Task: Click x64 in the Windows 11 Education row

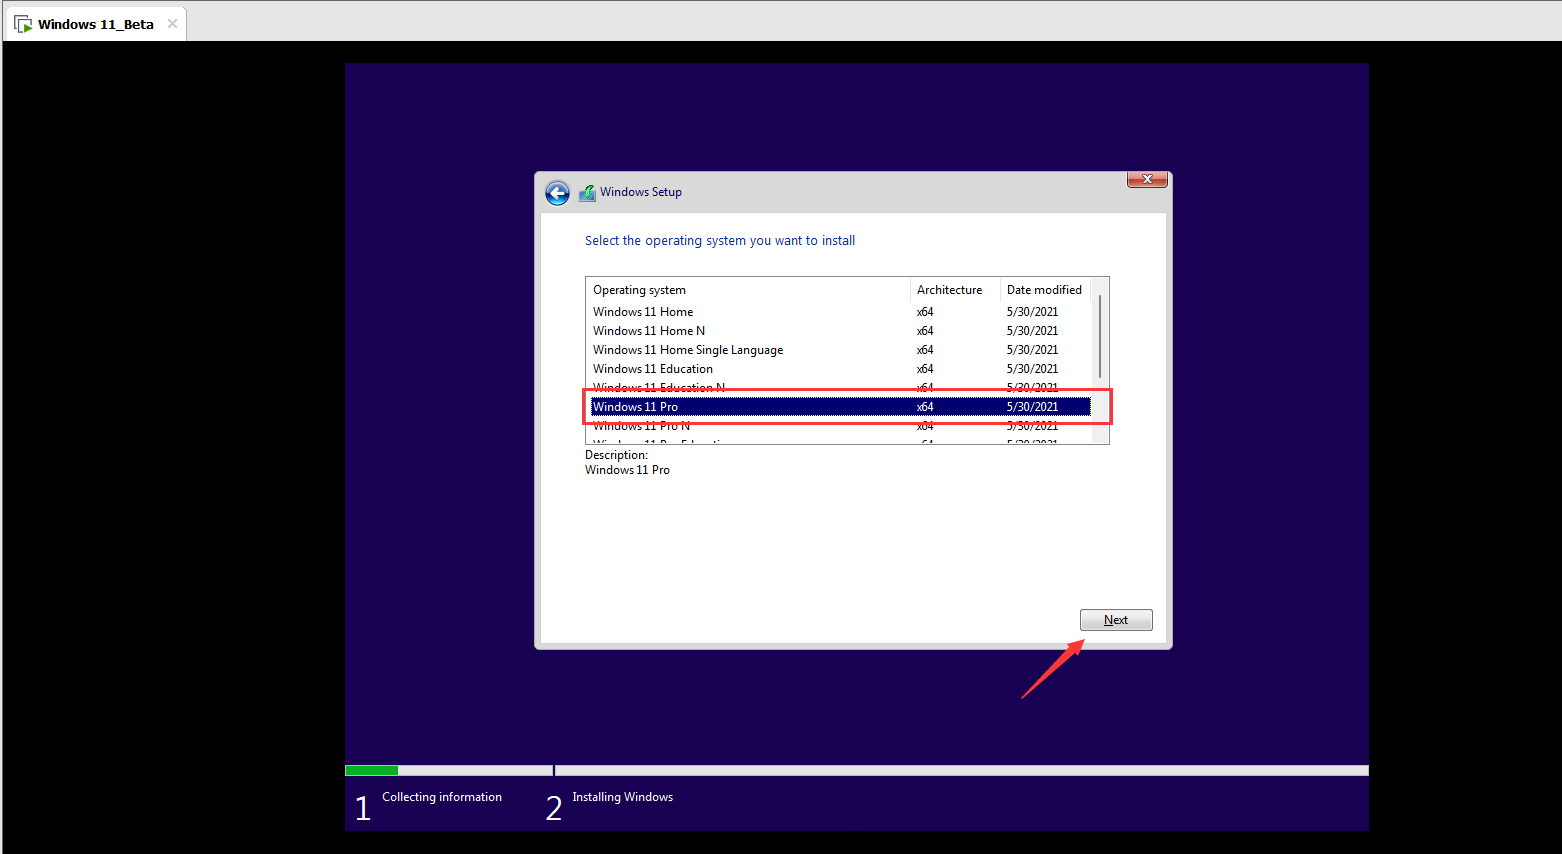Action: click(925, 369)
